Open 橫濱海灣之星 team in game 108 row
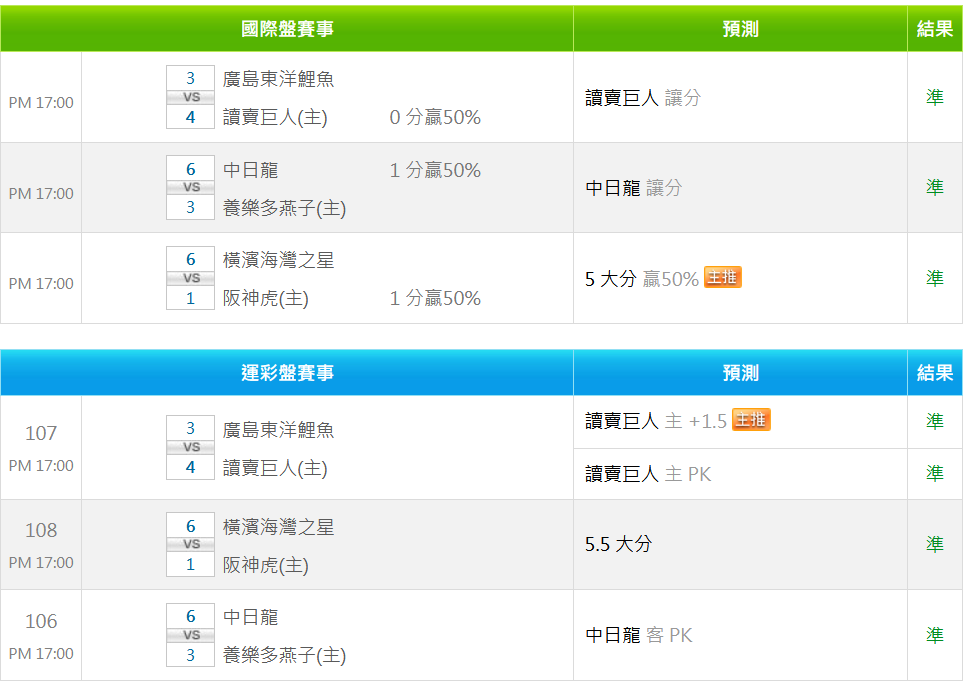 pyautogui.click(x=278, y=527)
